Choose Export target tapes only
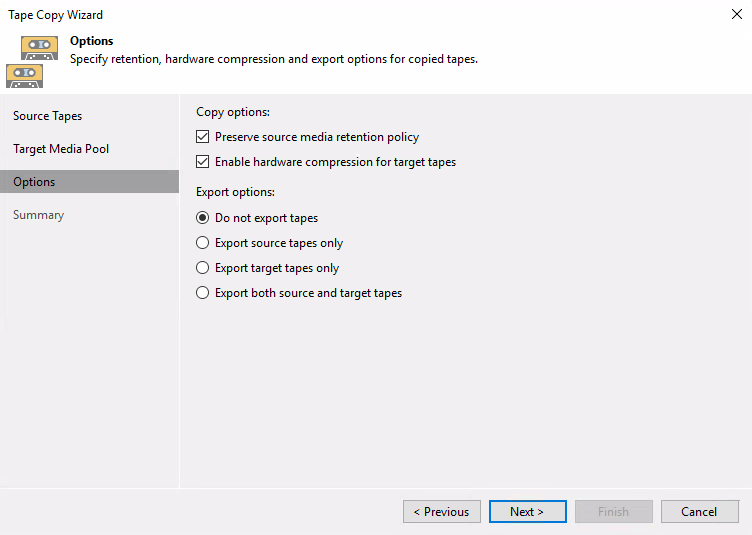 coord(202,268)
